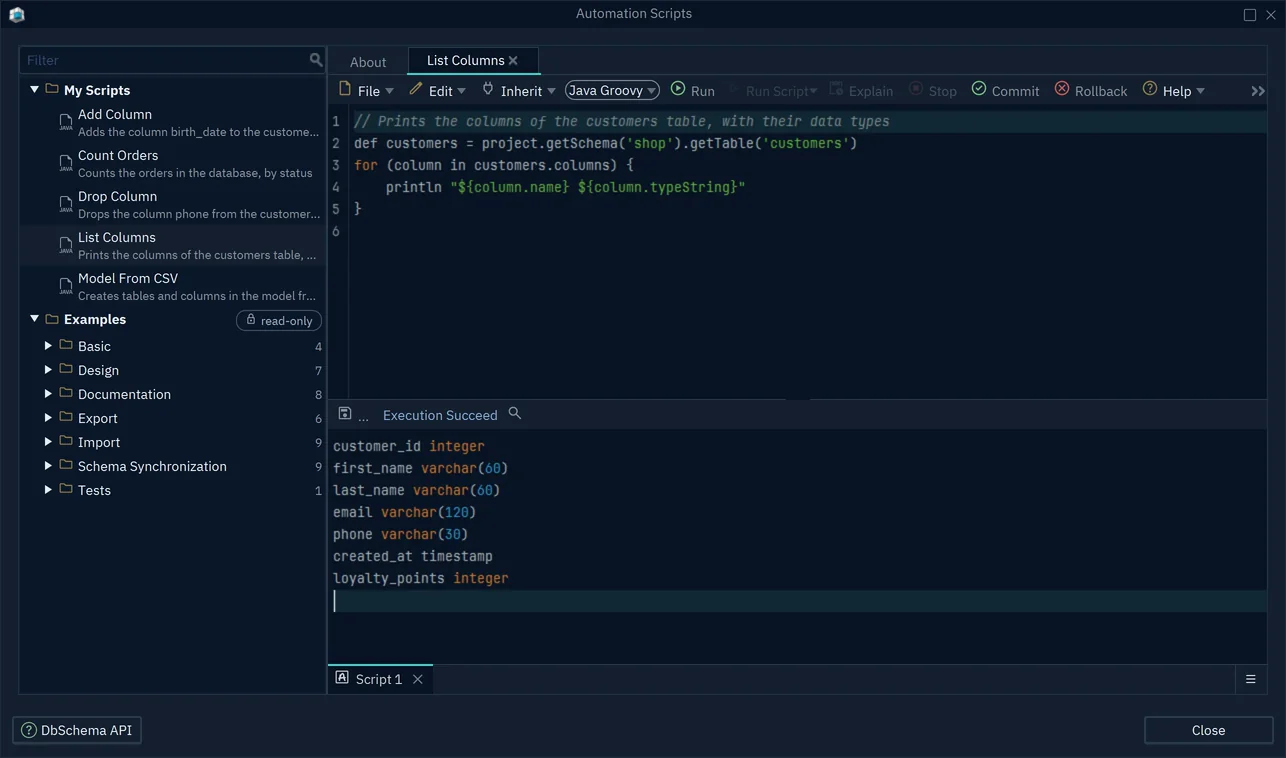
Task: Open the Edit dropdown menu
Action: [438, 90]
